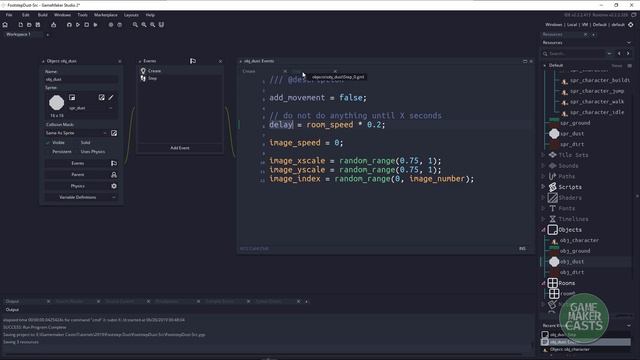Screen dimensions: 640x360
Task: Collapse the Objects tree folder
Action: (x=543, y=230)
